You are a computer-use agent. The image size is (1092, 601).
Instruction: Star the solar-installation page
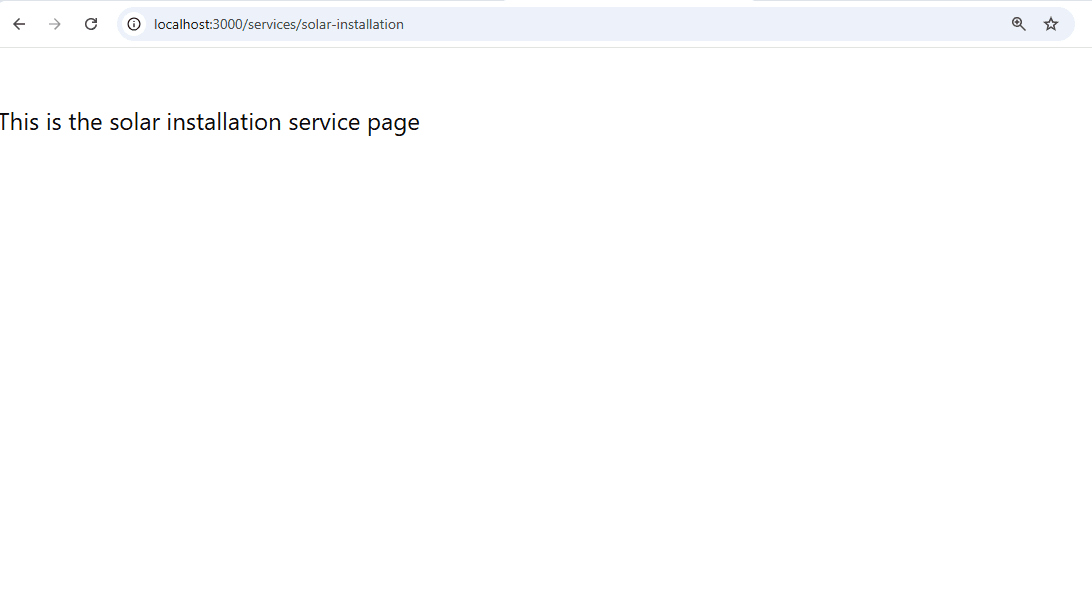[x=1051, y=23]
